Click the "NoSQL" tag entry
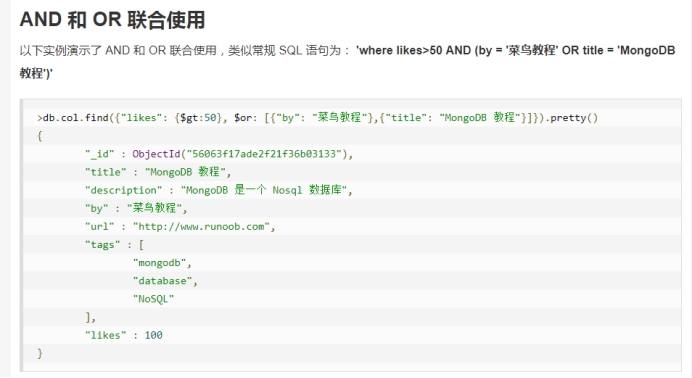 tap(153, 299)
